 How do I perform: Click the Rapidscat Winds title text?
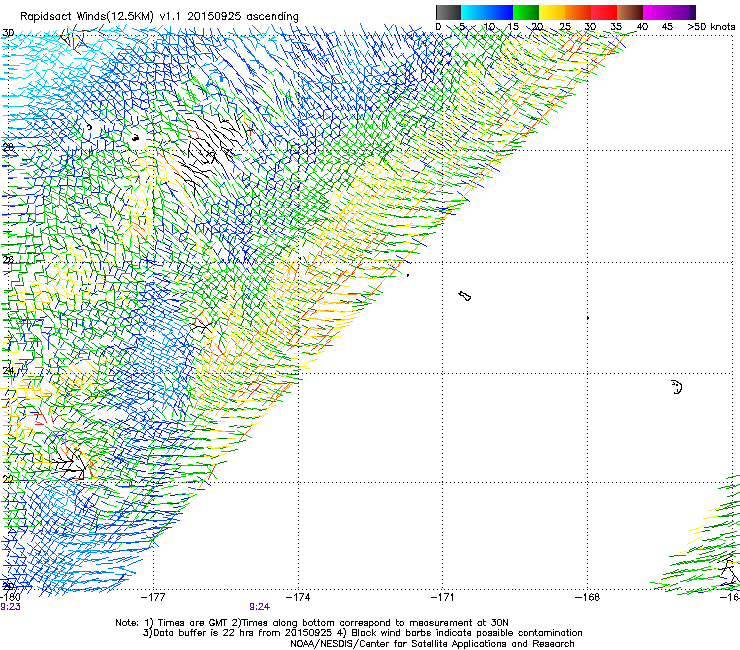pos(159,17)
